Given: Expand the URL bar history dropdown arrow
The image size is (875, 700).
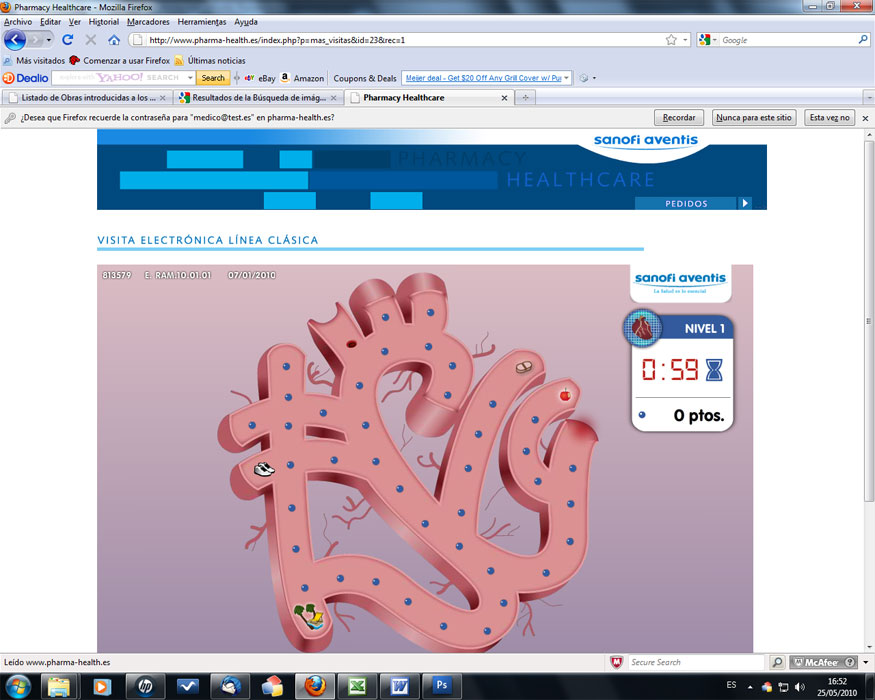Looking at the screenshot, I should 685,40.
